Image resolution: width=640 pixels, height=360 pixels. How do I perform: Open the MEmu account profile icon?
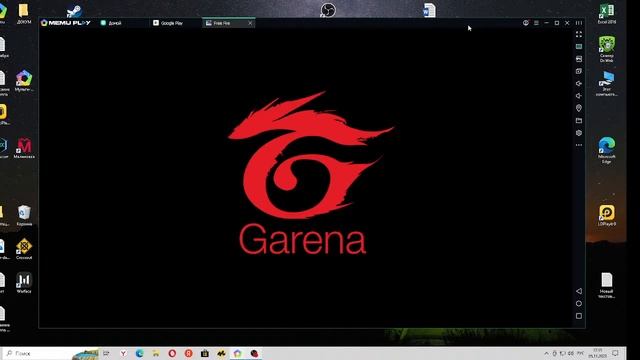click(x=526, y=23)
